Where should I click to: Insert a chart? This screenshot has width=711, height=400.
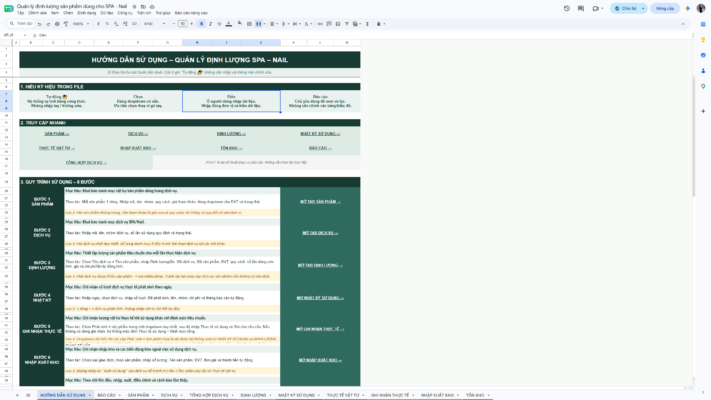338,24
